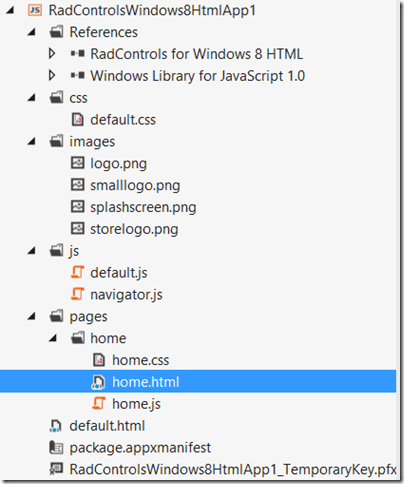404x484 pixels.
Task: Collapse the pages folder
Action: pyautogui.click(x=32, y=316)
